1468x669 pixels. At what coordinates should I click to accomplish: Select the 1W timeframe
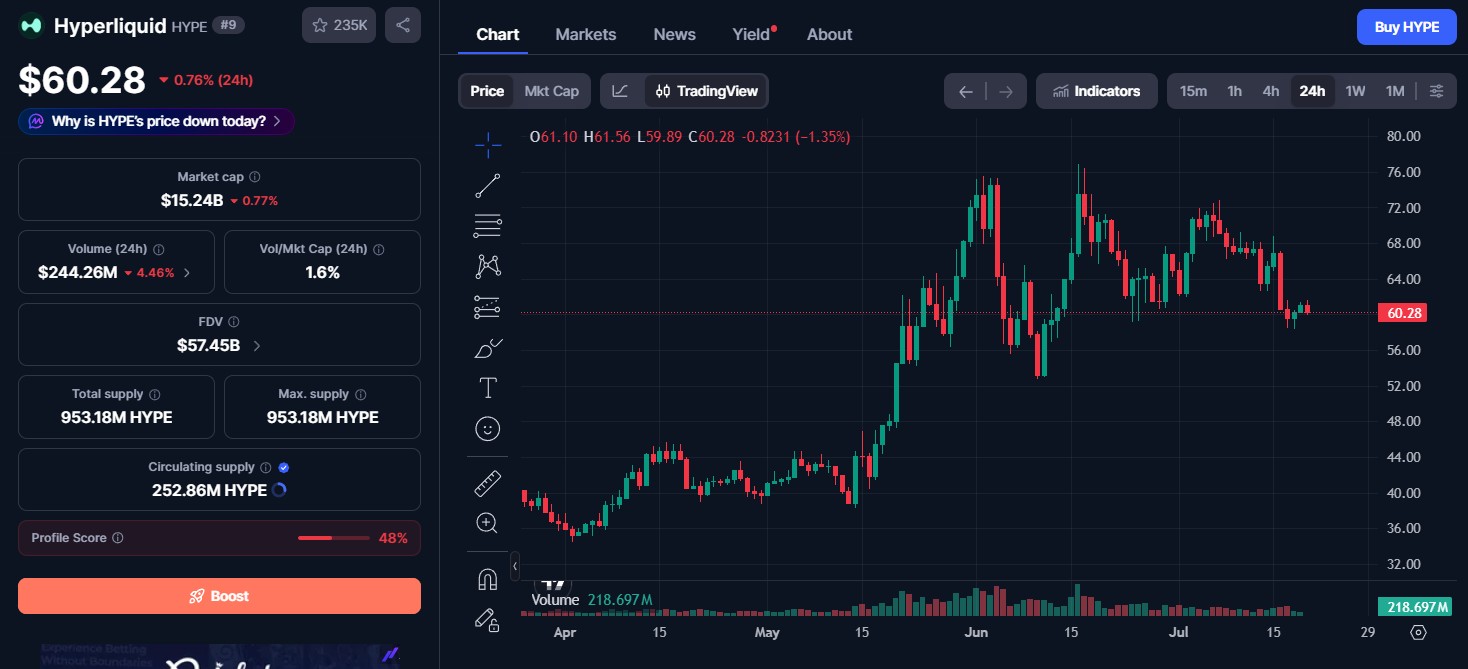[x=1355, y=91]
